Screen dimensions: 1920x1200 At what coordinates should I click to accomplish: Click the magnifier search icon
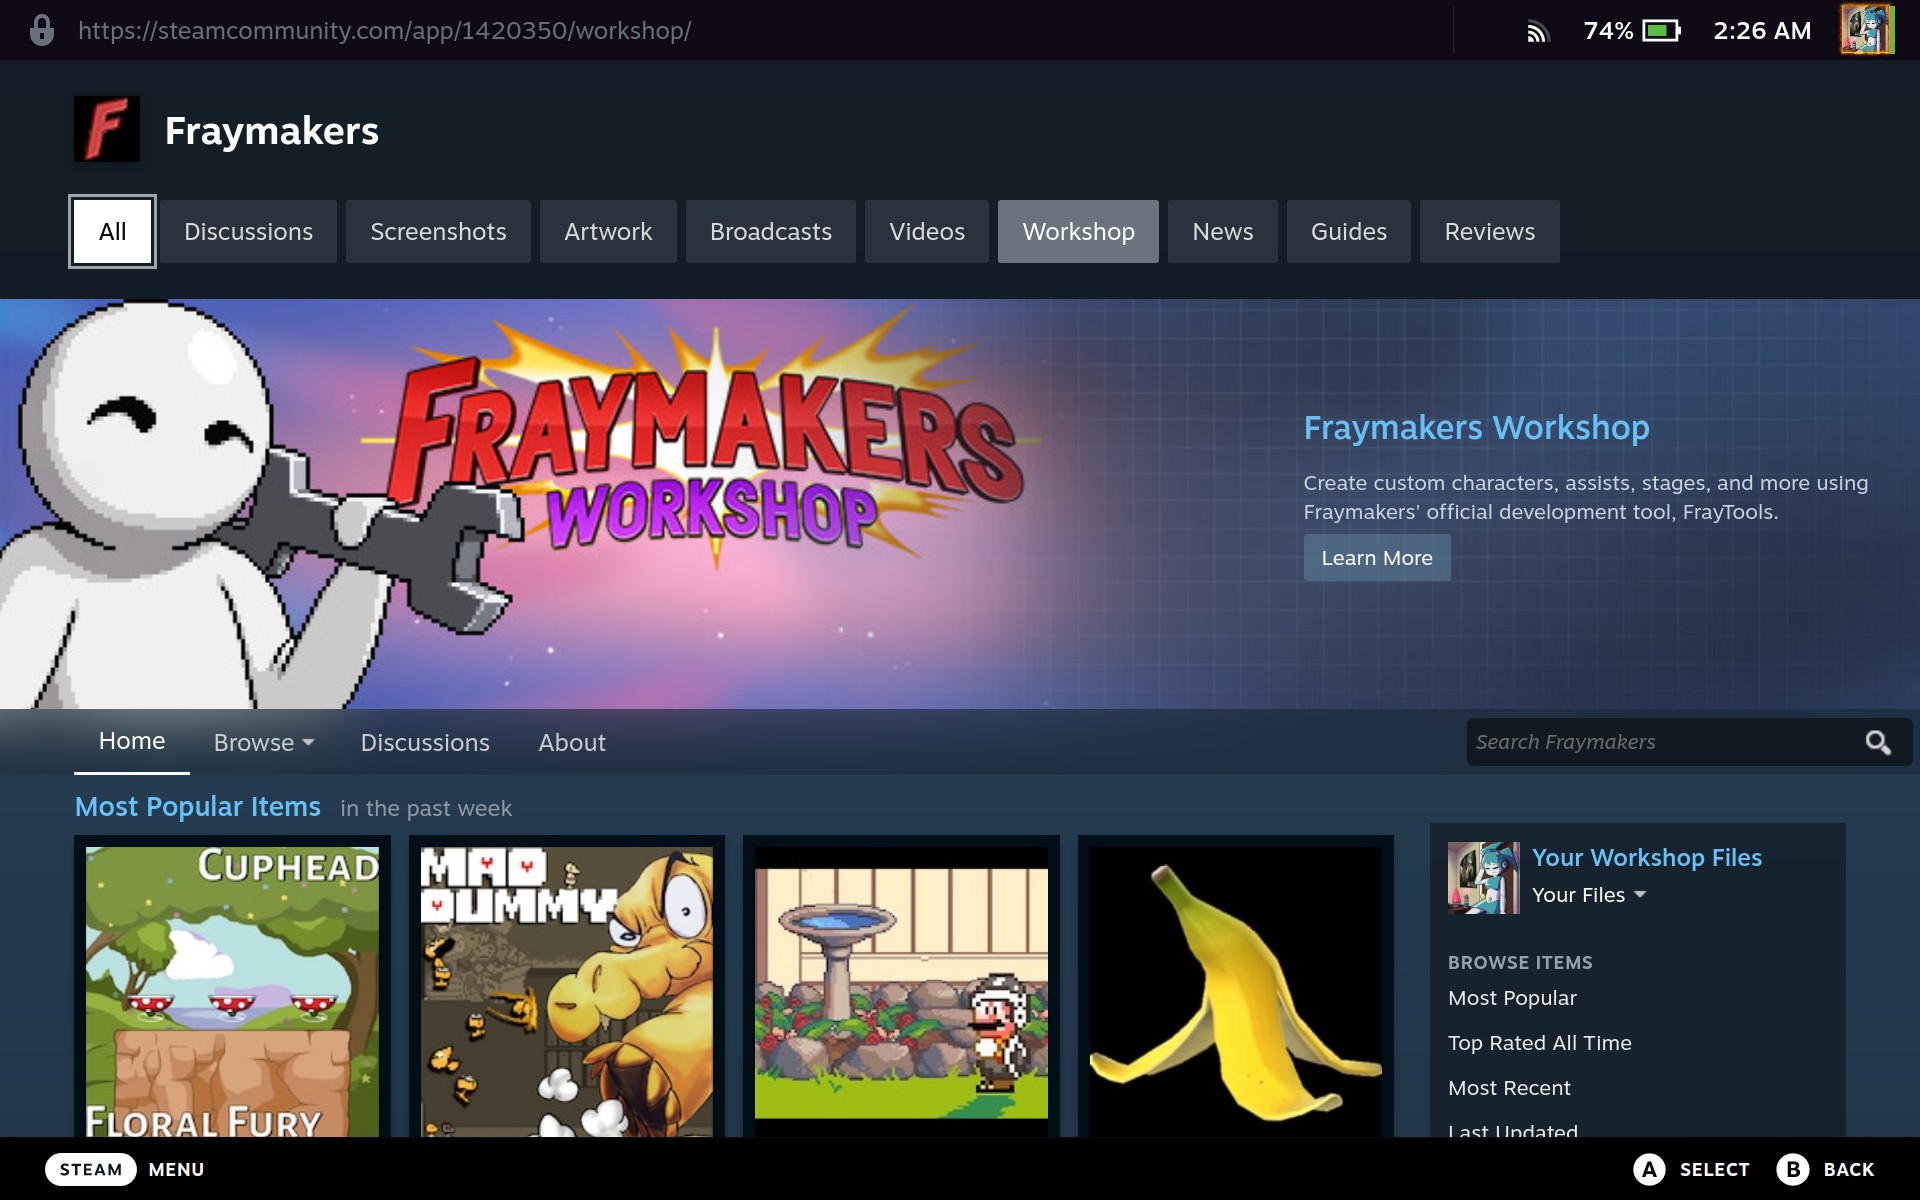[x=1877, y=742]
